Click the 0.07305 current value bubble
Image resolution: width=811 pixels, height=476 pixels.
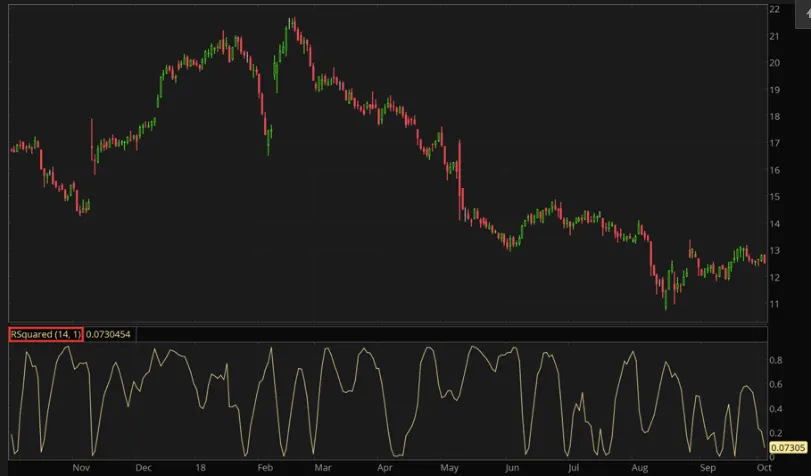click(788, 448)
